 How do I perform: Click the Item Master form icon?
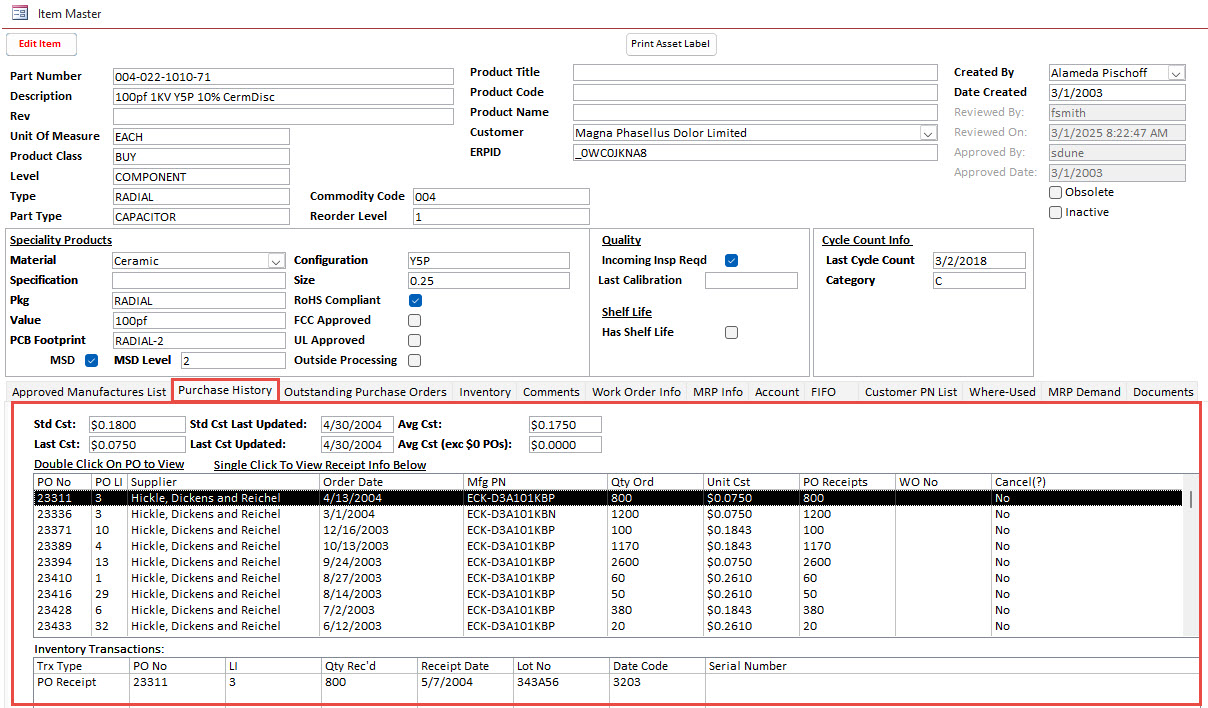coord(19,13)
